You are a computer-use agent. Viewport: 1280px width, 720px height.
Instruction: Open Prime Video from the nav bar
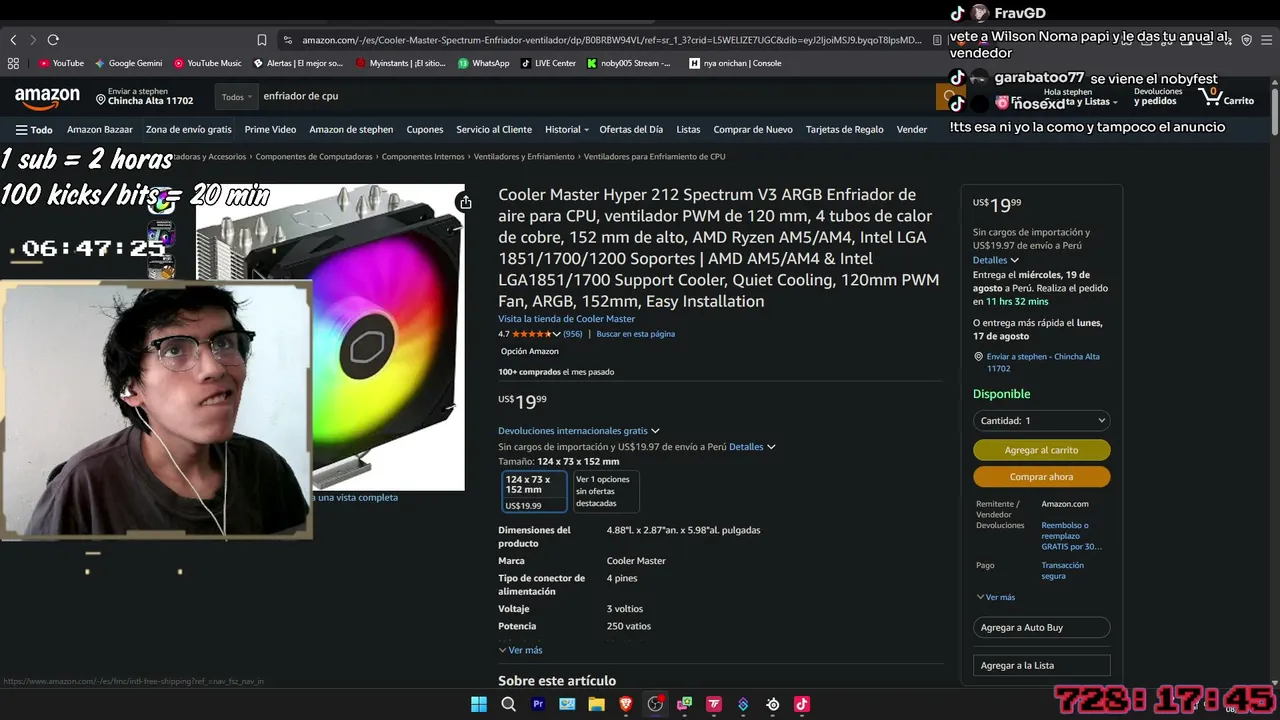click(x=270, y=129)
